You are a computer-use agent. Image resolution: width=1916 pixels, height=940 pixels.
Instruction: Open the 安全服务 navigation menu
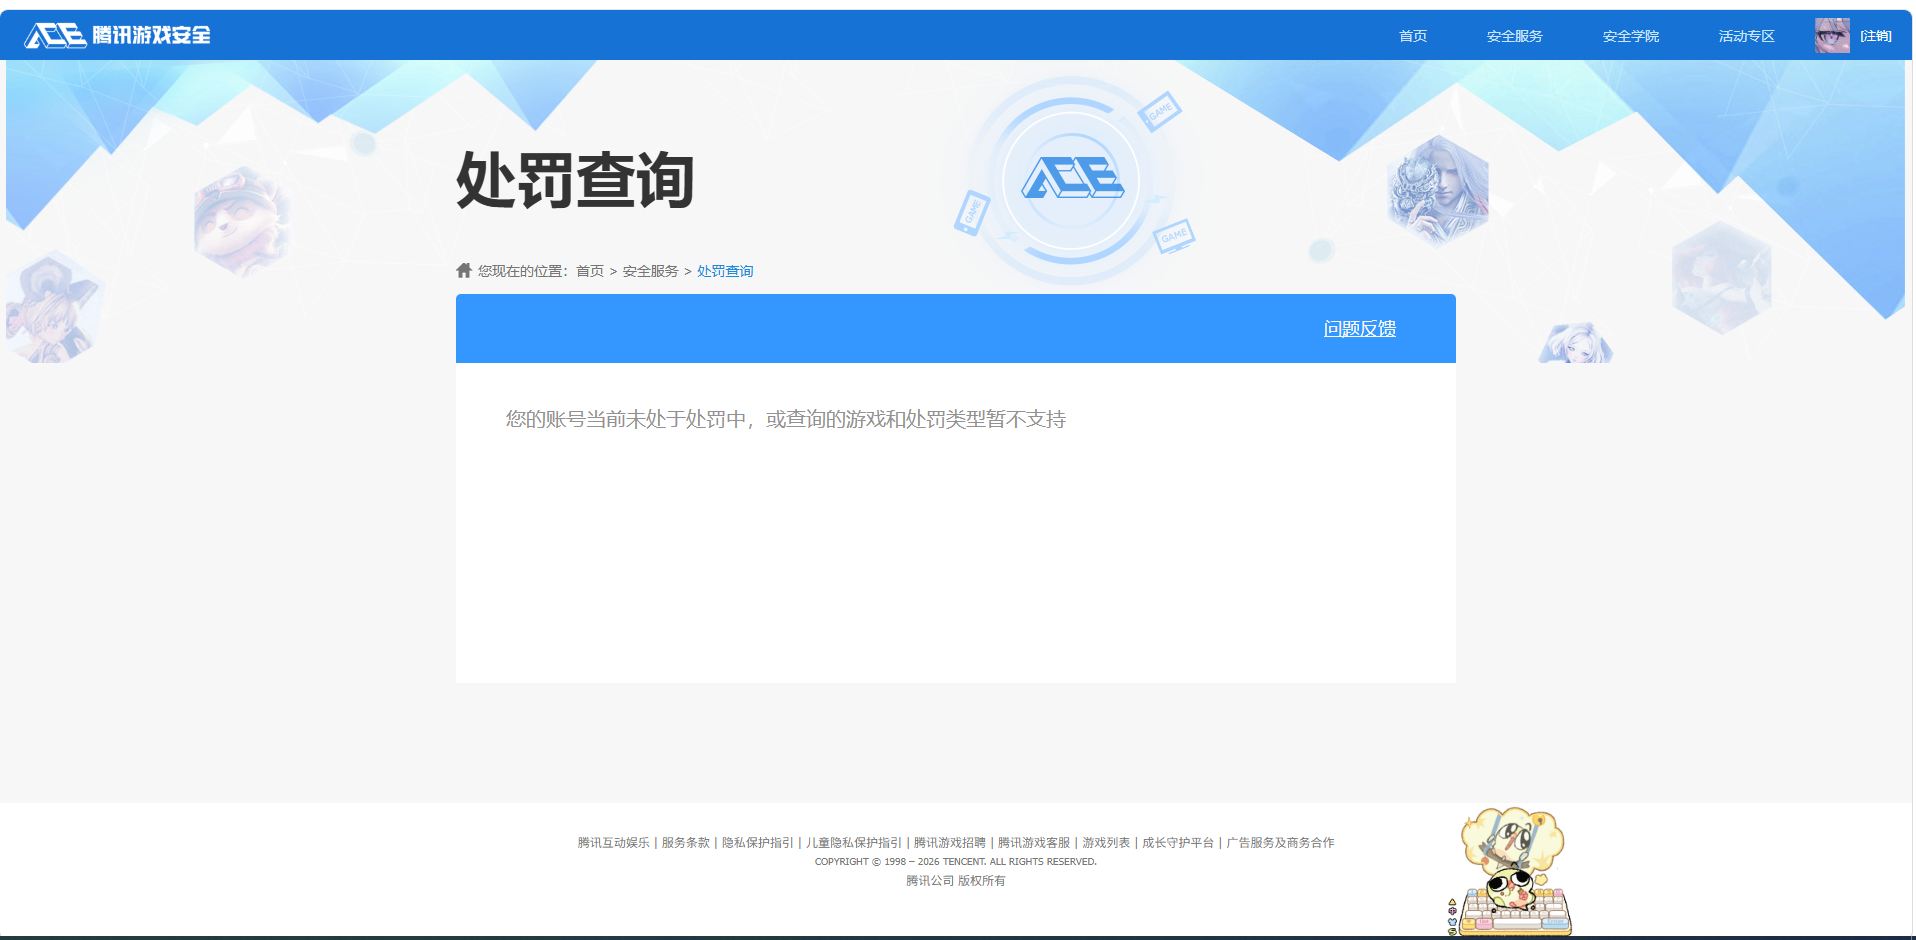[x=1515, y=36]
